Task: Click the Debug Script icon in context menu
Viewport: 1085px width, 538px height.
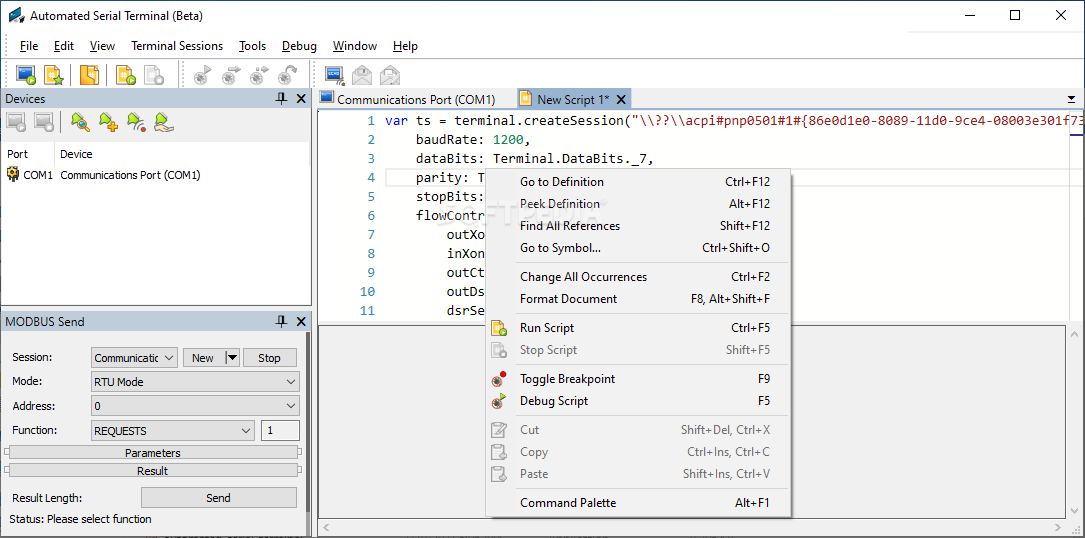Action: pos(499,401)
